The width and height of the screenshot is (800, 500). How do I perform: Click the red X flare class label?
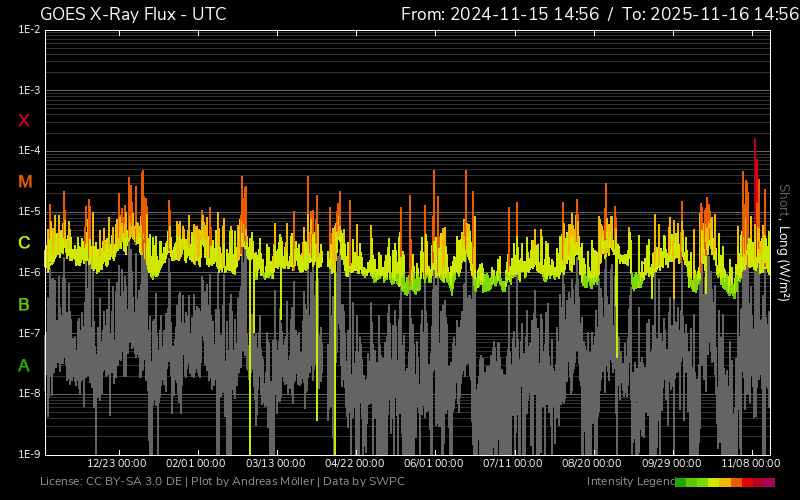click(x=24, y=121)
